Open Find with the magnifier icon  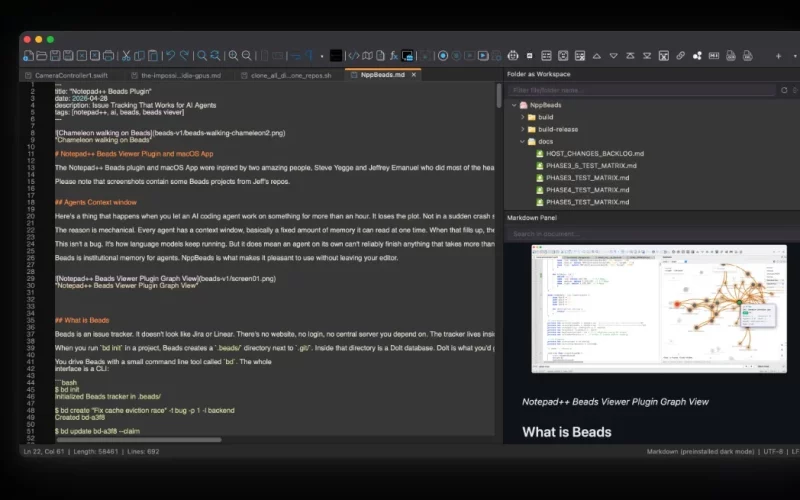pyautogui.click(x=202, y=56)
